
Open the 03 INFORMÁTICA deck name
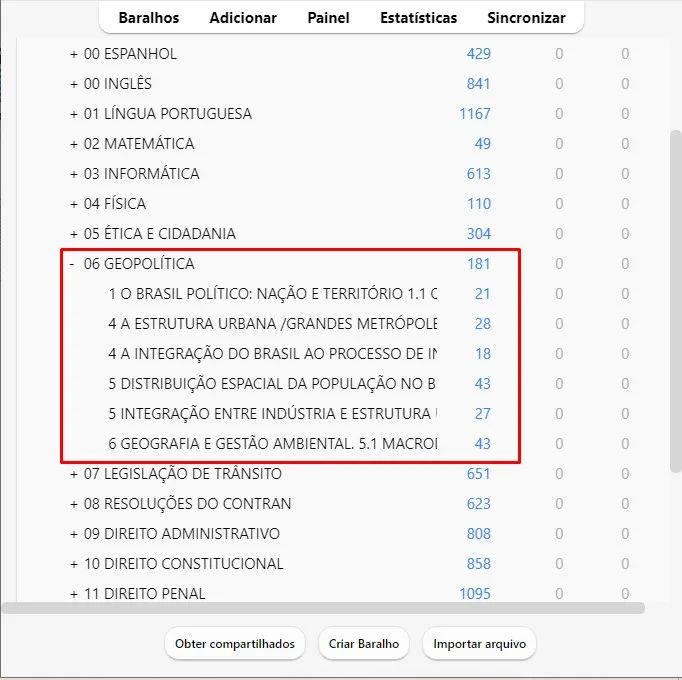point(141,174)
